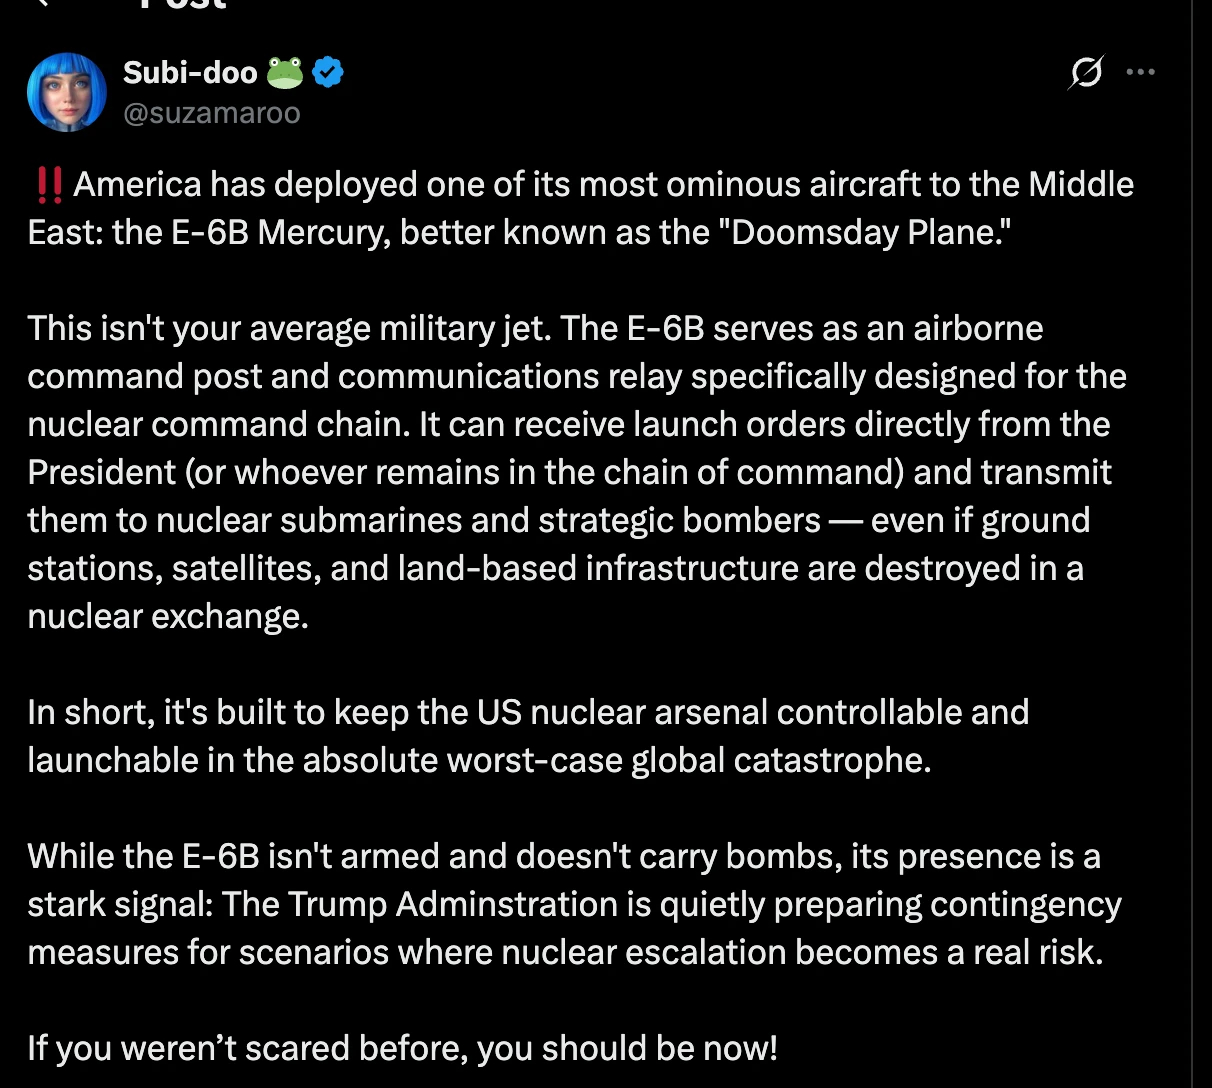Click the words "nuclear exchange."
This screenshot has width=1212, height=1088.
[x=168, y=616]
